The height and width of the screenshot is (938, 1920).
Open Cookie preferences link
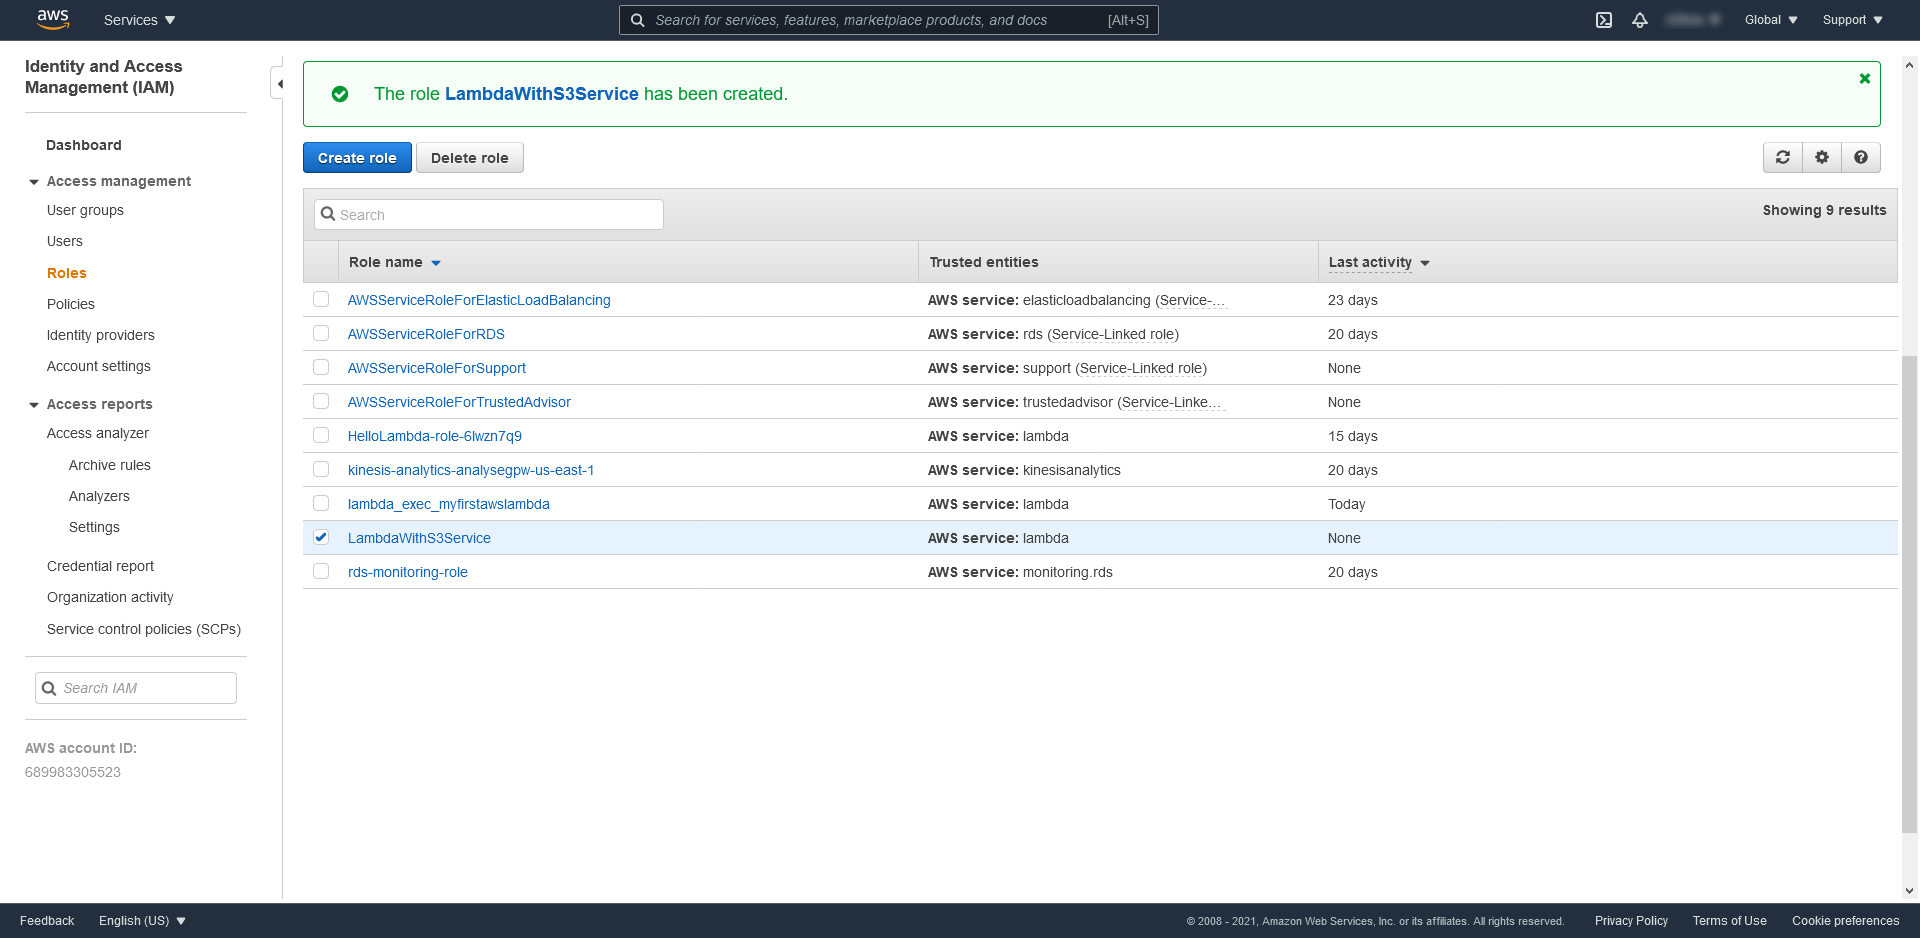click(x=1845, y=921)
